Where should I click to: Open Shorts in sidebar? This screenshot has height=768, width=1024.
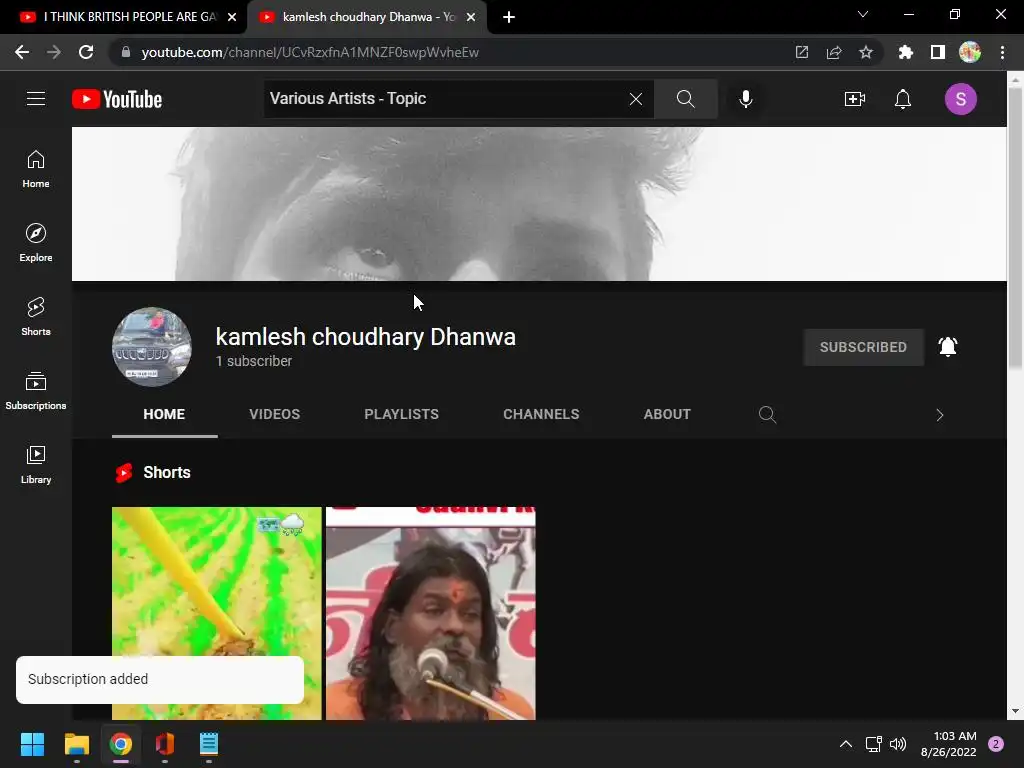[36, 317]
